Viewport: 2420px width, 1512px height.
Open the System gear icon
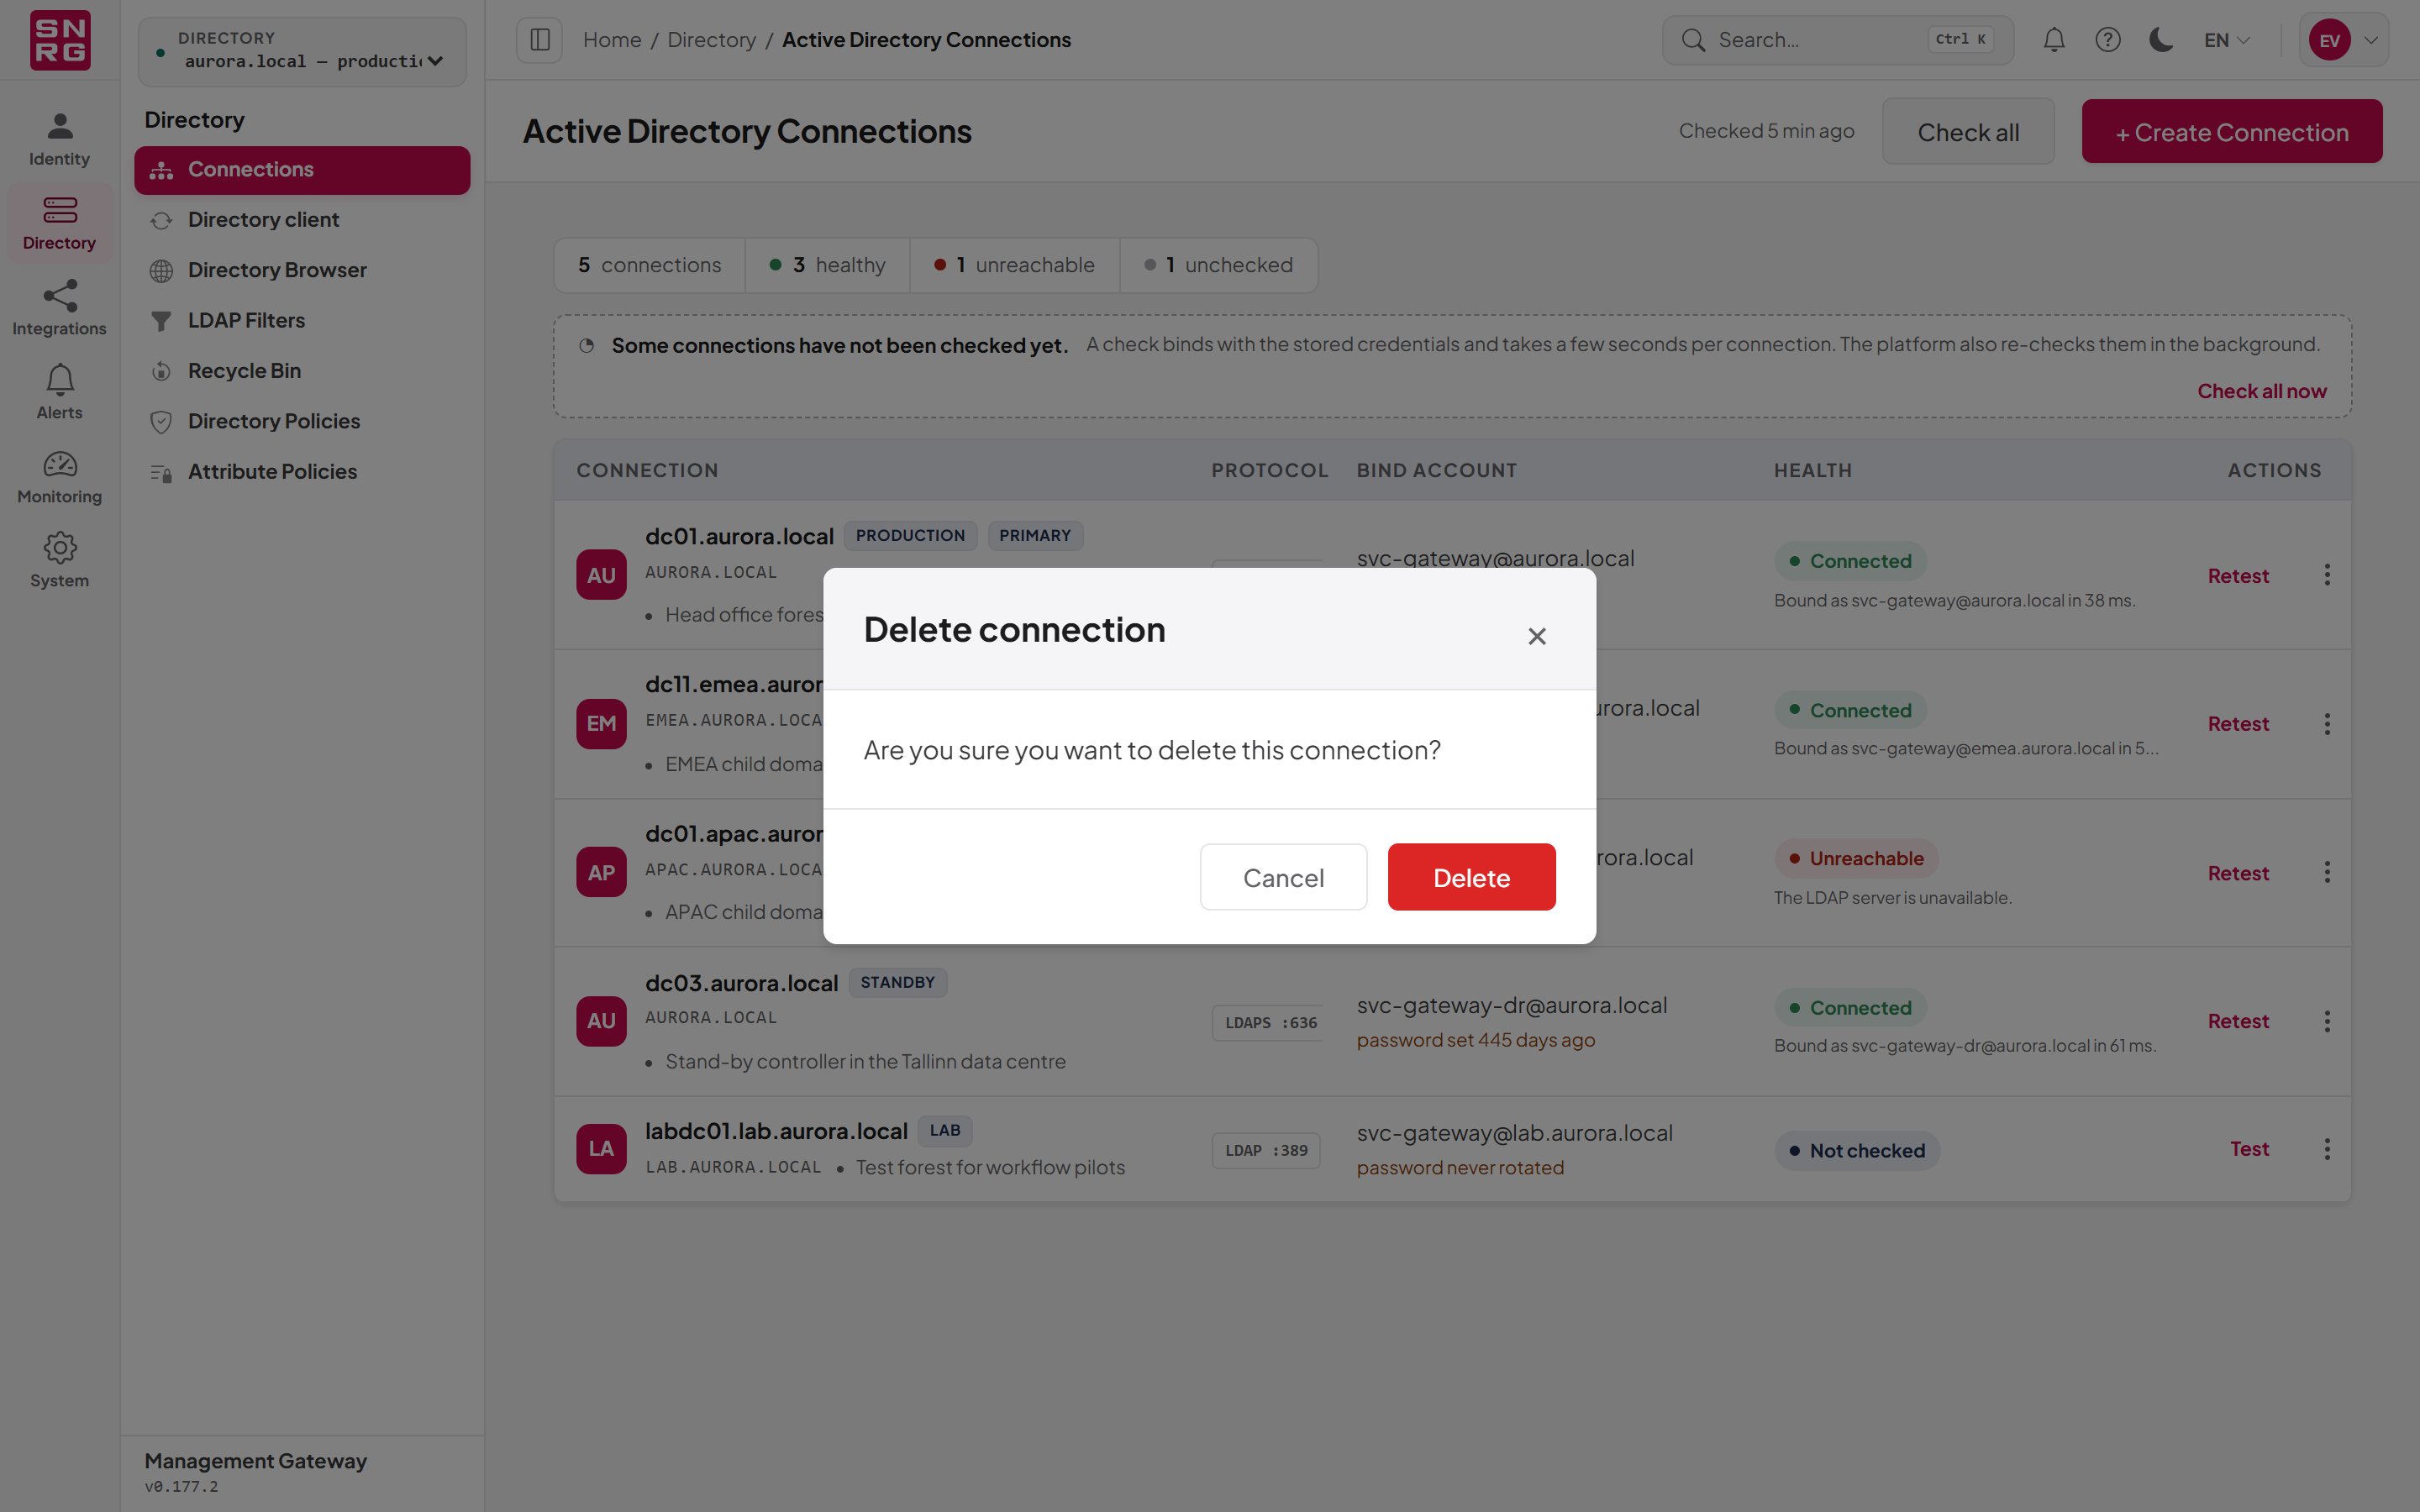(60, 560)
